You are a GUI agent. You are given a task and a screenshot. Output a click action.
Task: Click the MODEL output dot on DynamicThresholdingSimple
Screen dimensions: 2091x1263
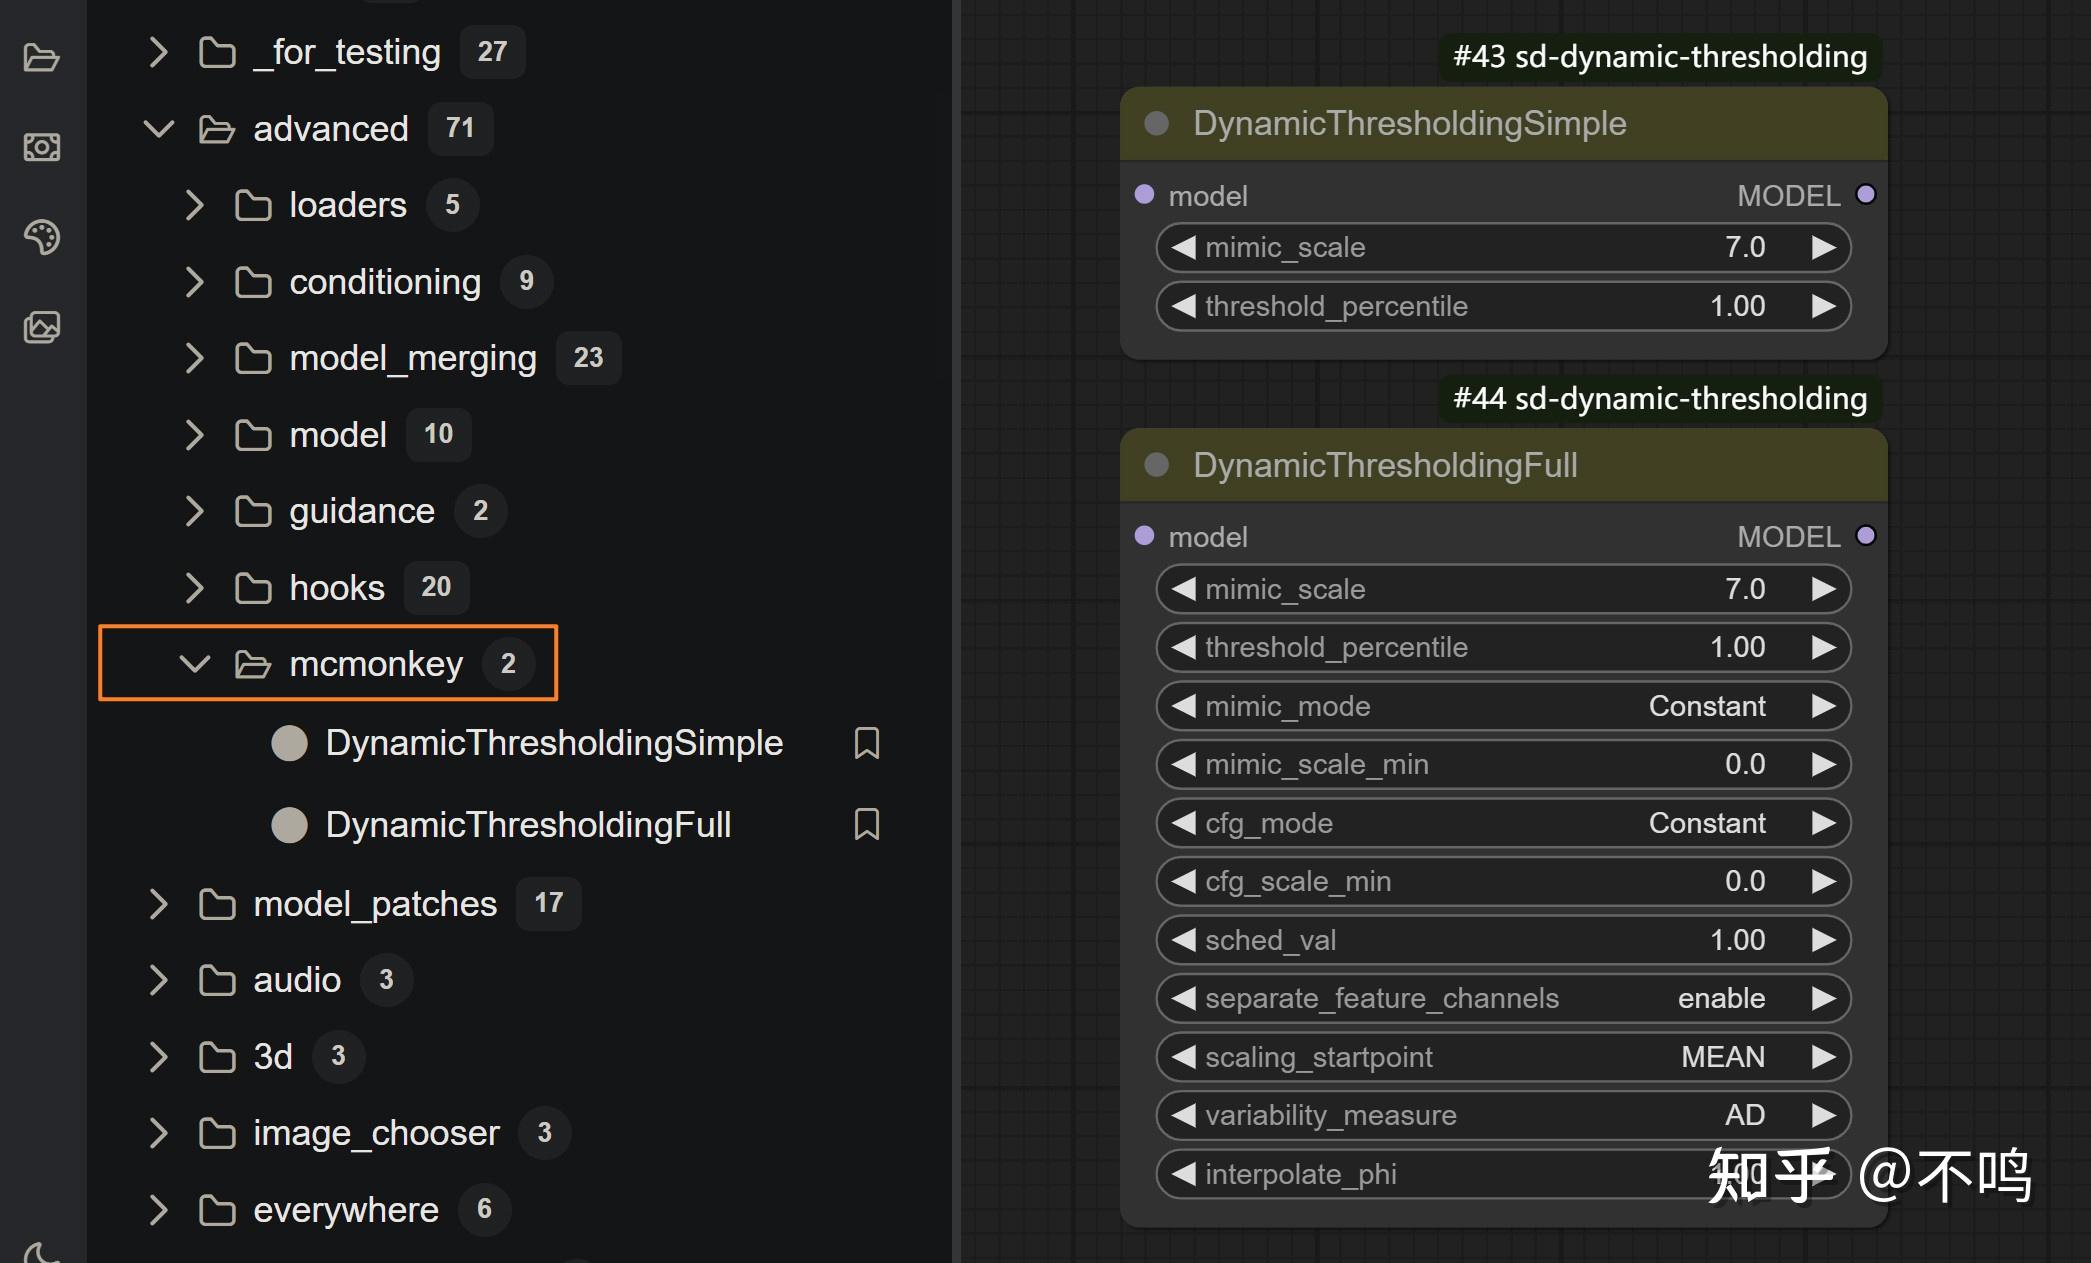click(1865, 195)
